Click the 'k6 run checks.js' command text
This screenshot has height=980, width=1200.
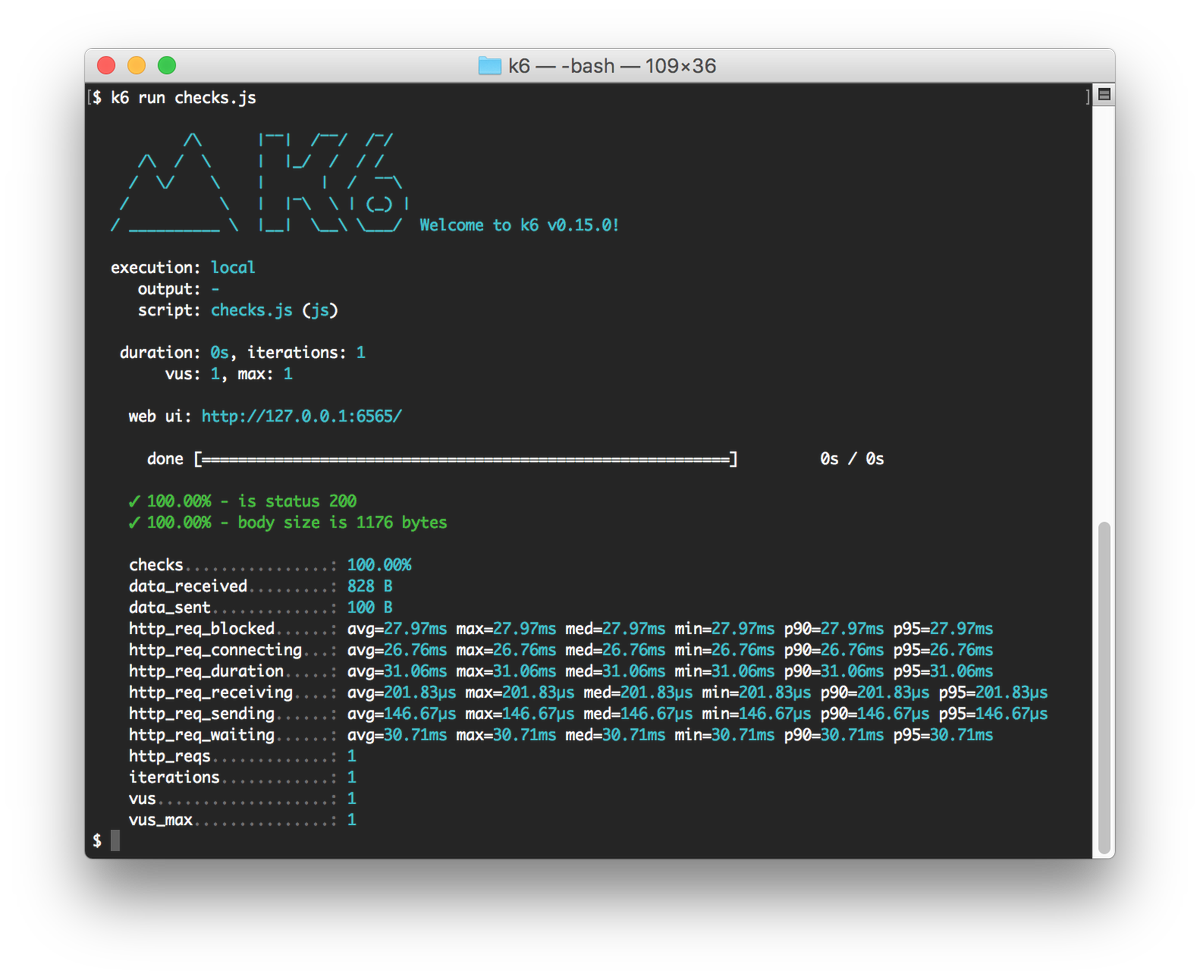(183, 97)
